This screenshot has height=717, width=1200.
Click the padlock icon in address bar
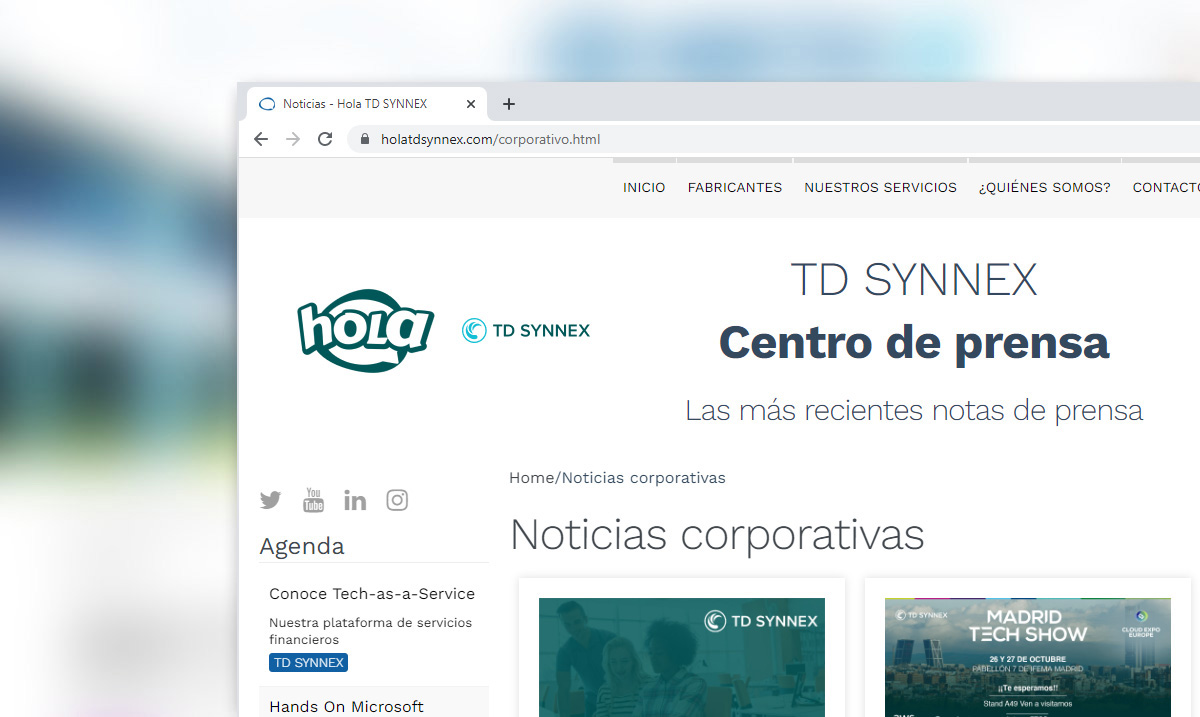point(364,139)
